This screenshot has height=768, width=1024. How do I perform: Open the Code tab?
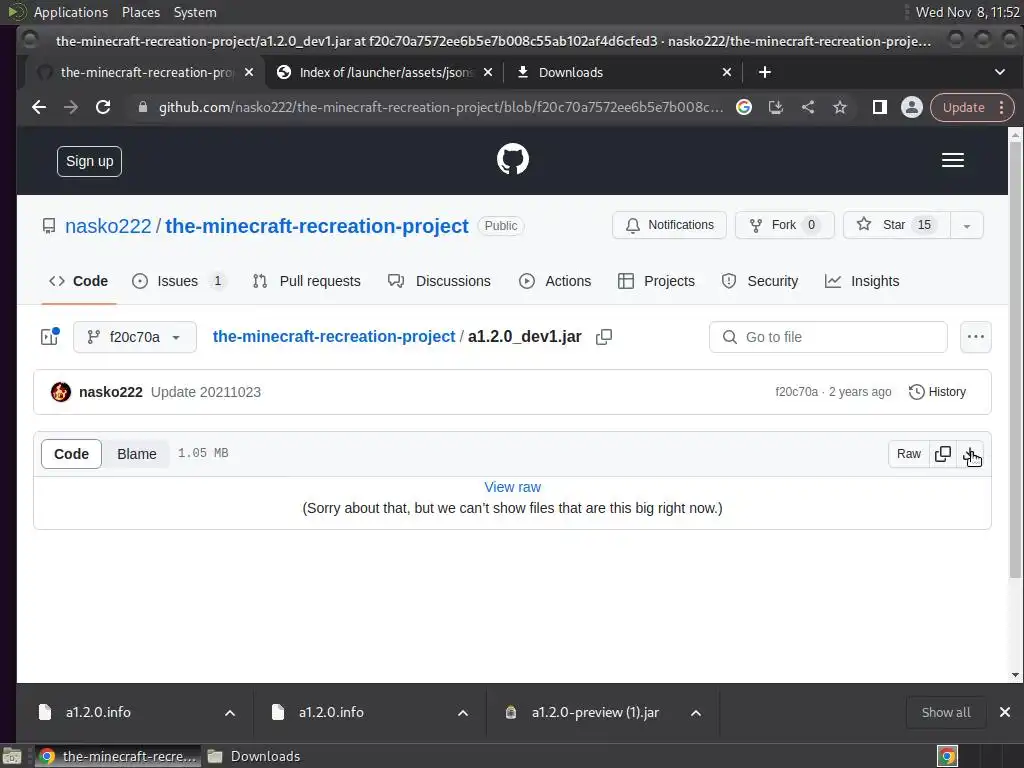(78, 281)
